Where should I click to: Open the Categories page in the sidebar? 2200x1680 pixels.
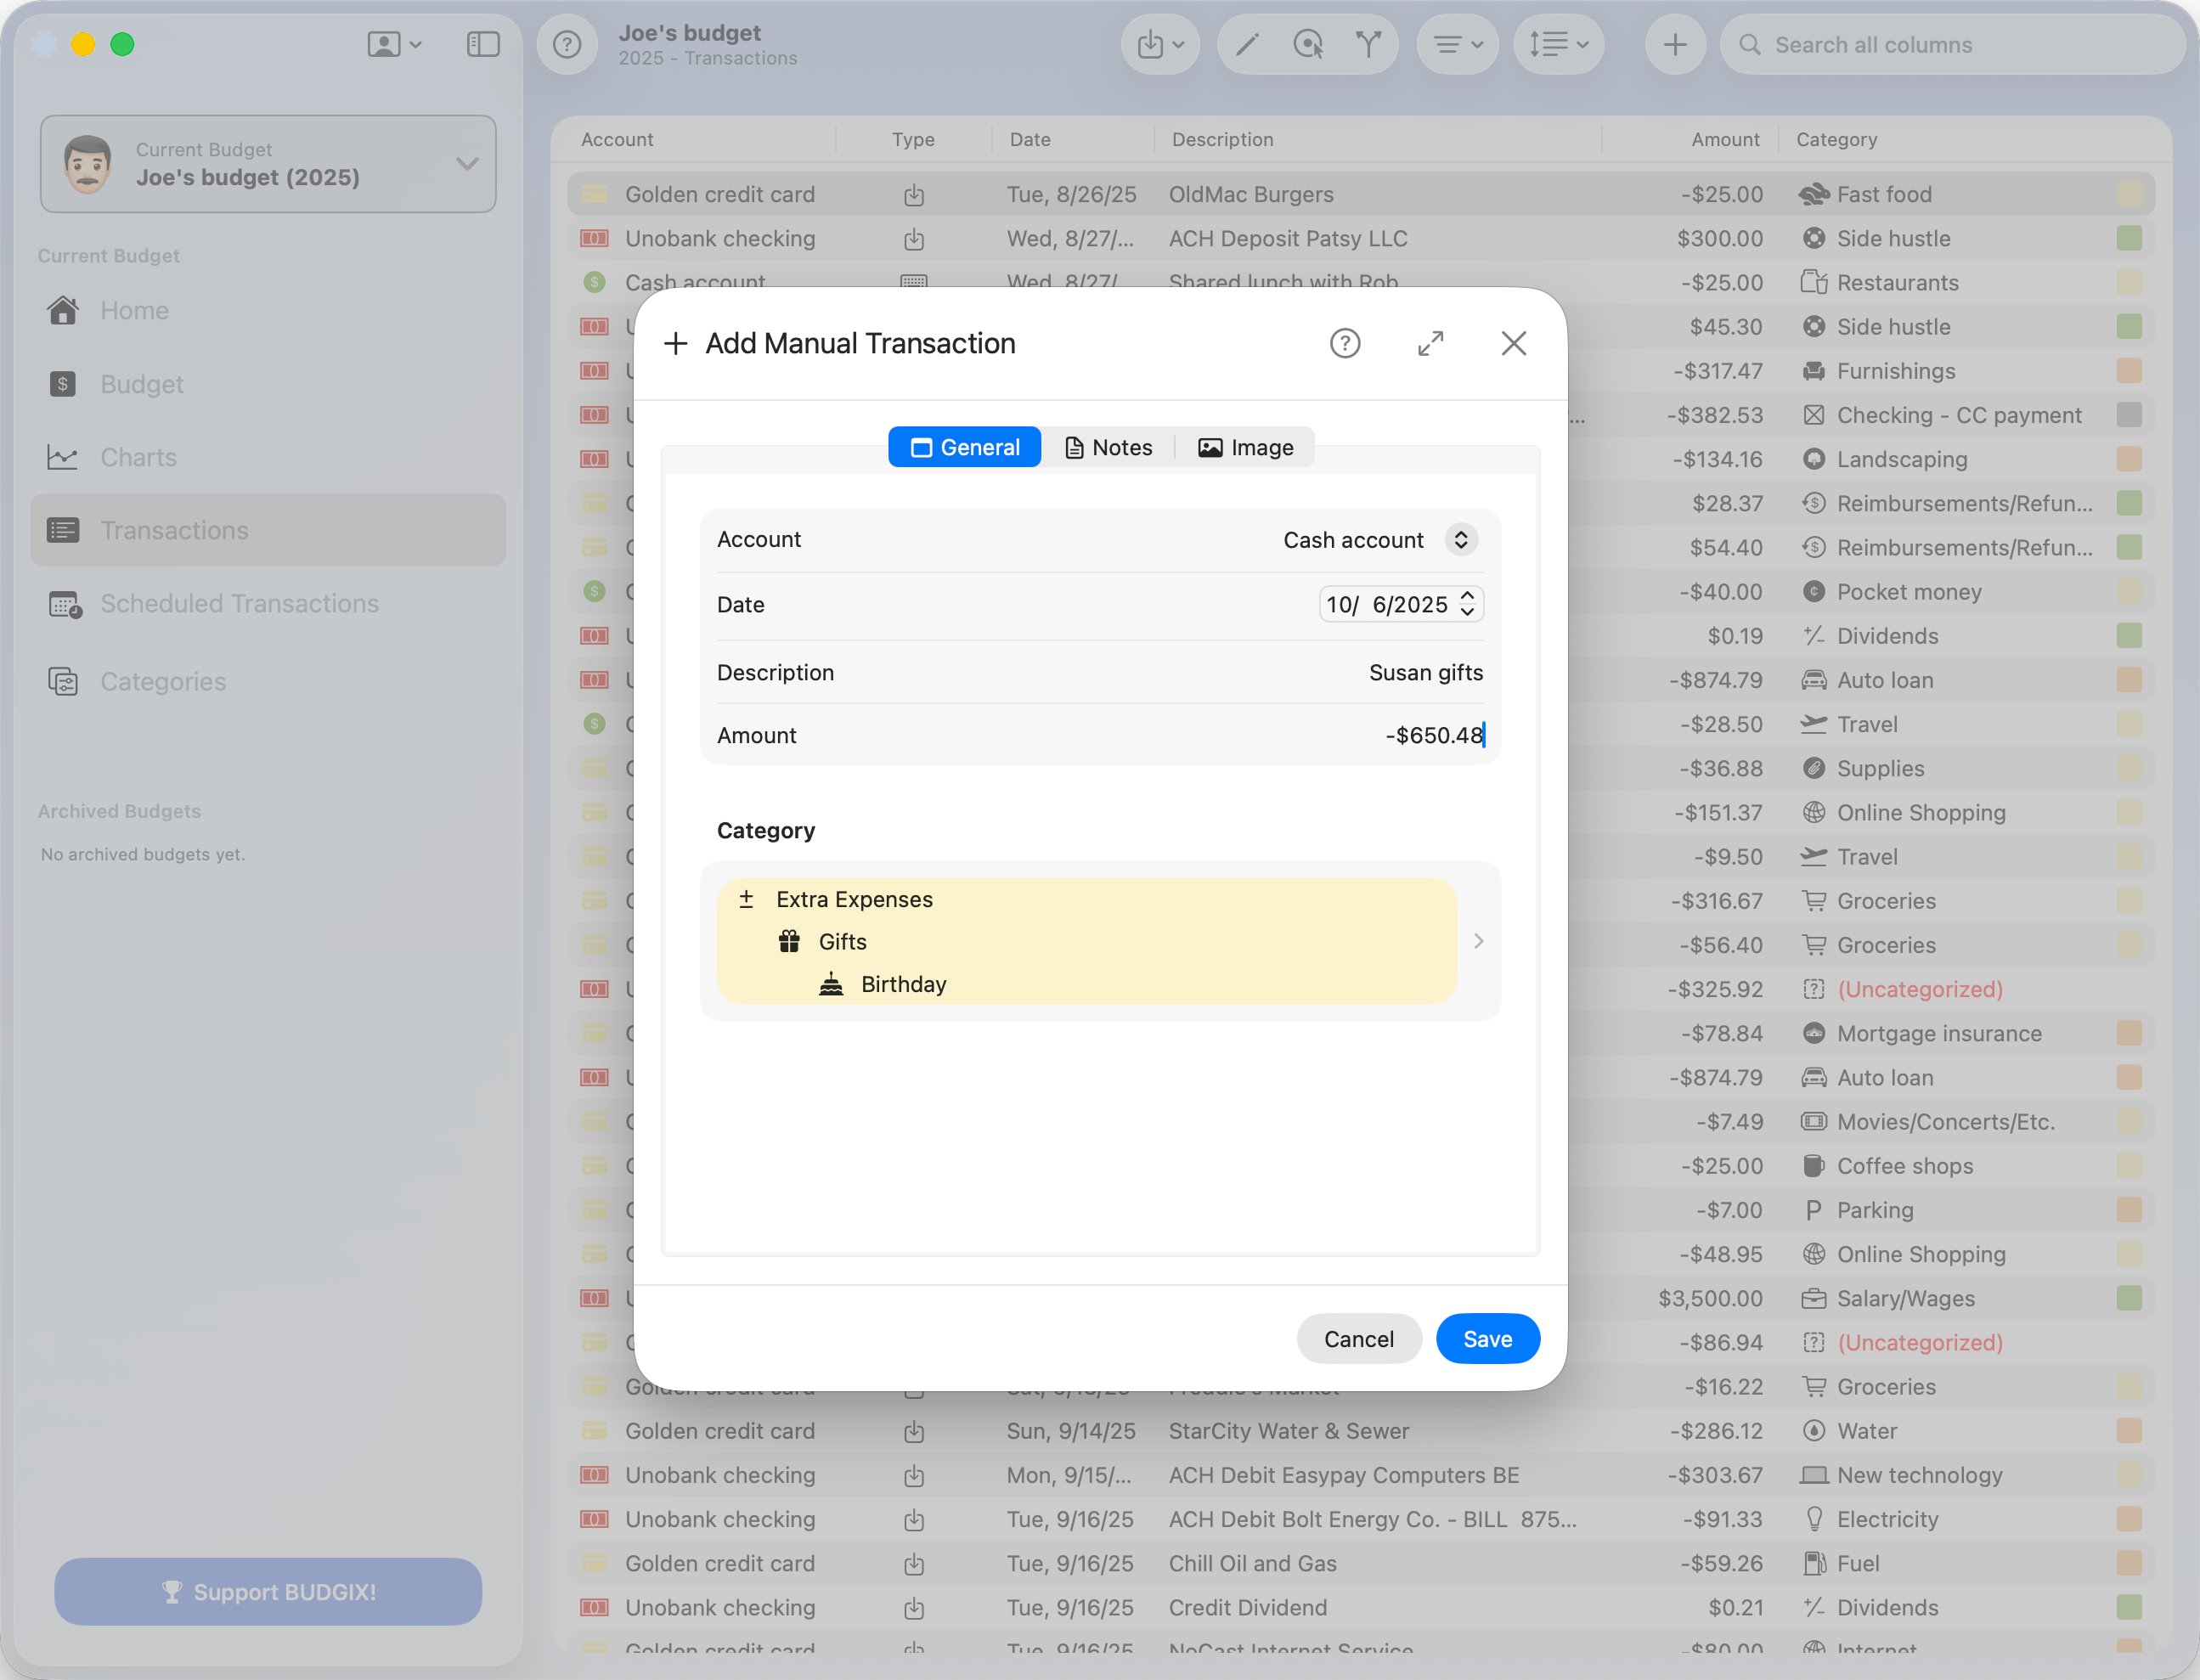coord(162,681)
